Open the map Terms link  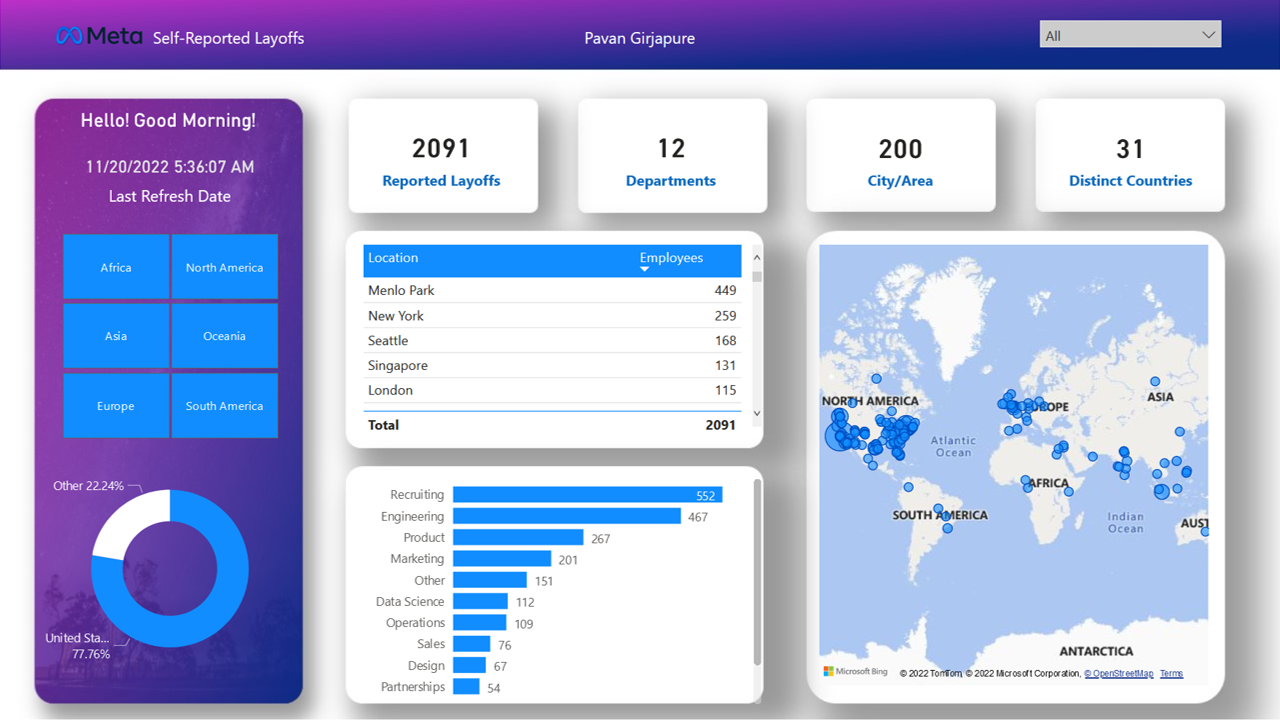[1171, 674]
